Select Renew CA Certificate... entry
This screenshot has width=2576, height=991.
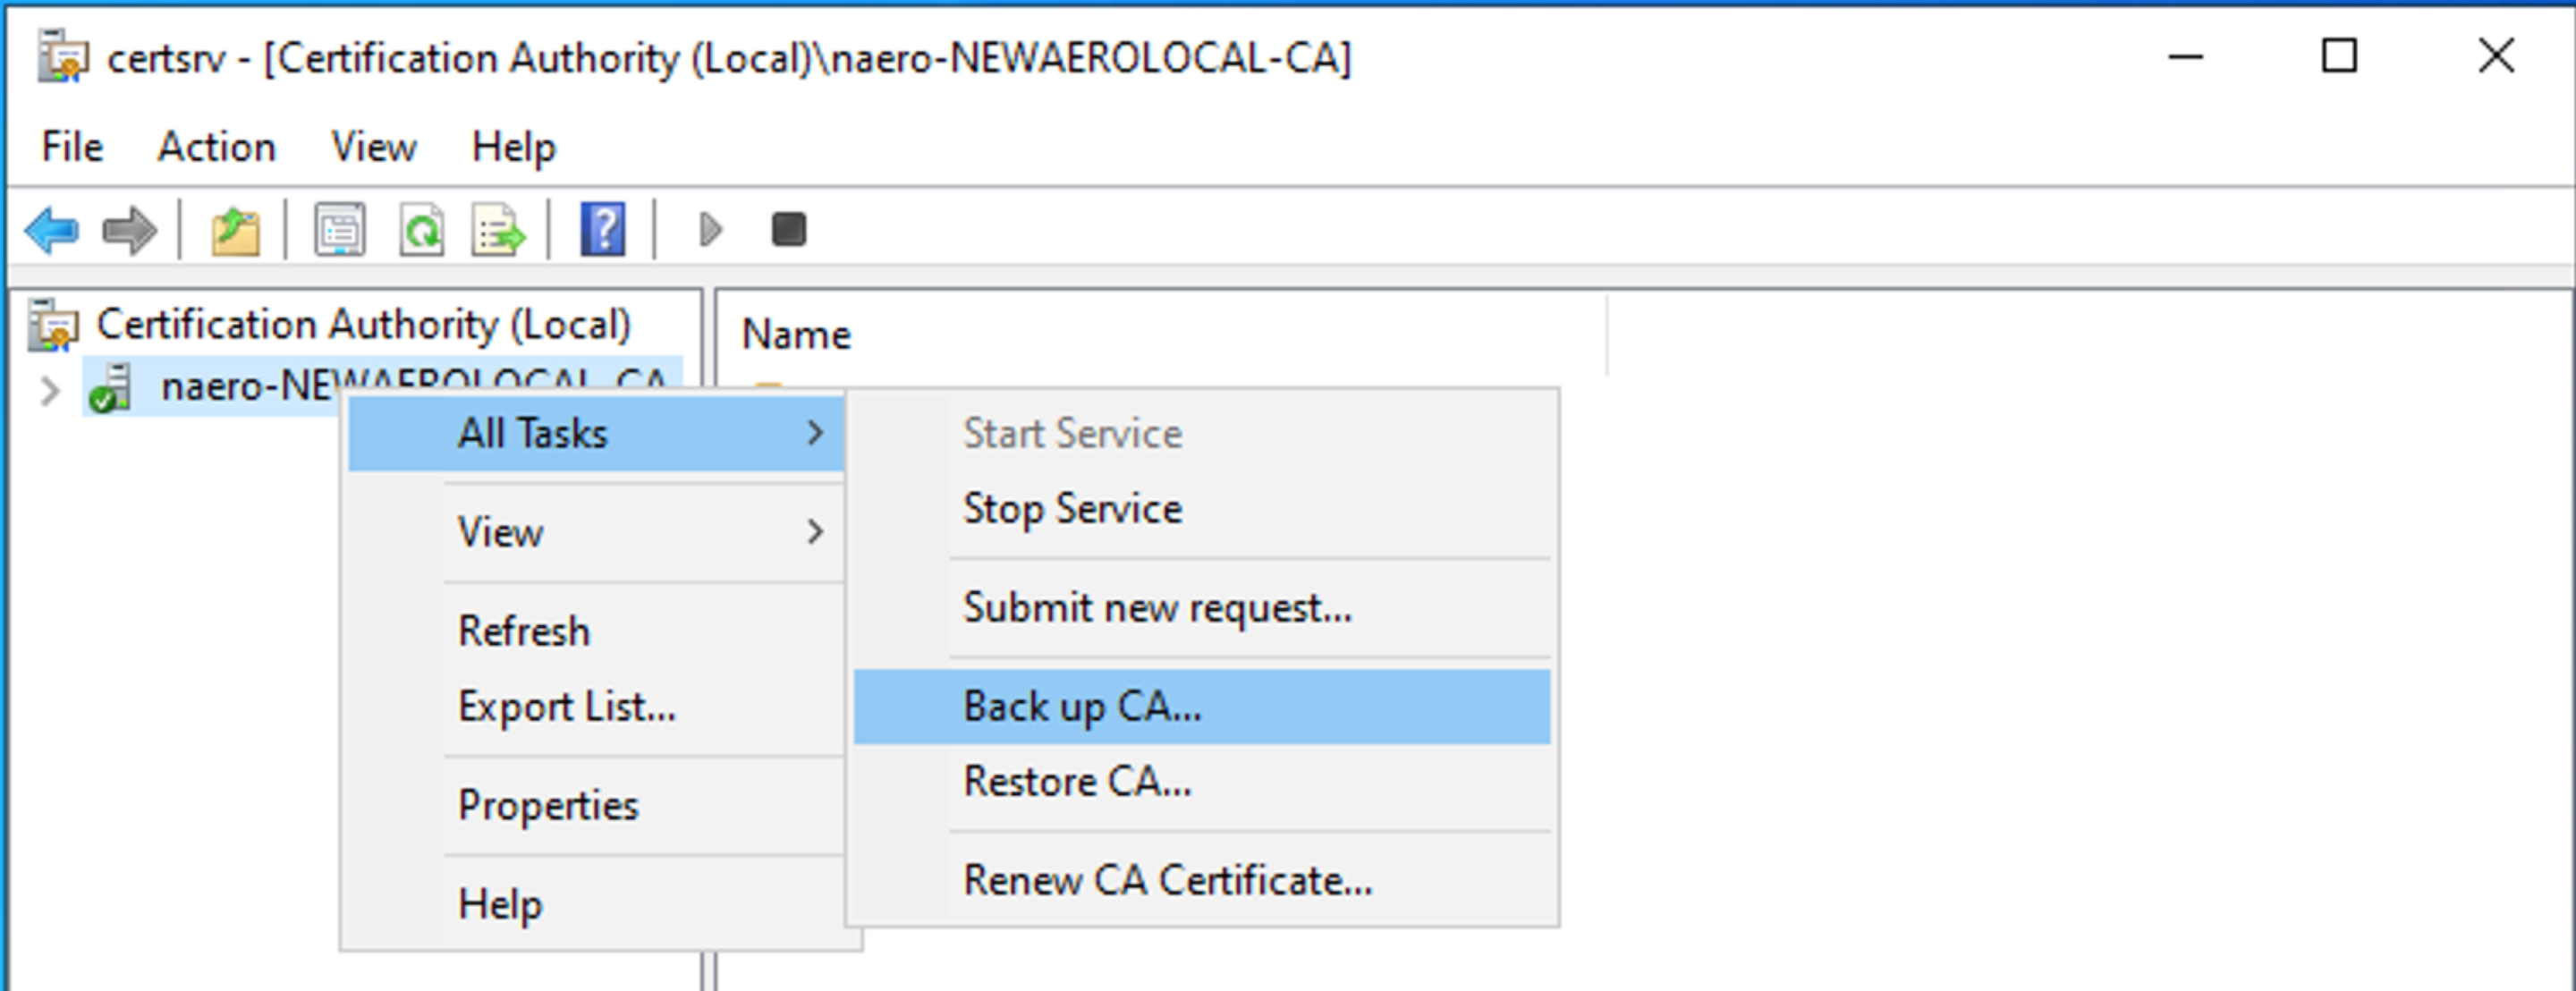click(x=1167, y=880)
